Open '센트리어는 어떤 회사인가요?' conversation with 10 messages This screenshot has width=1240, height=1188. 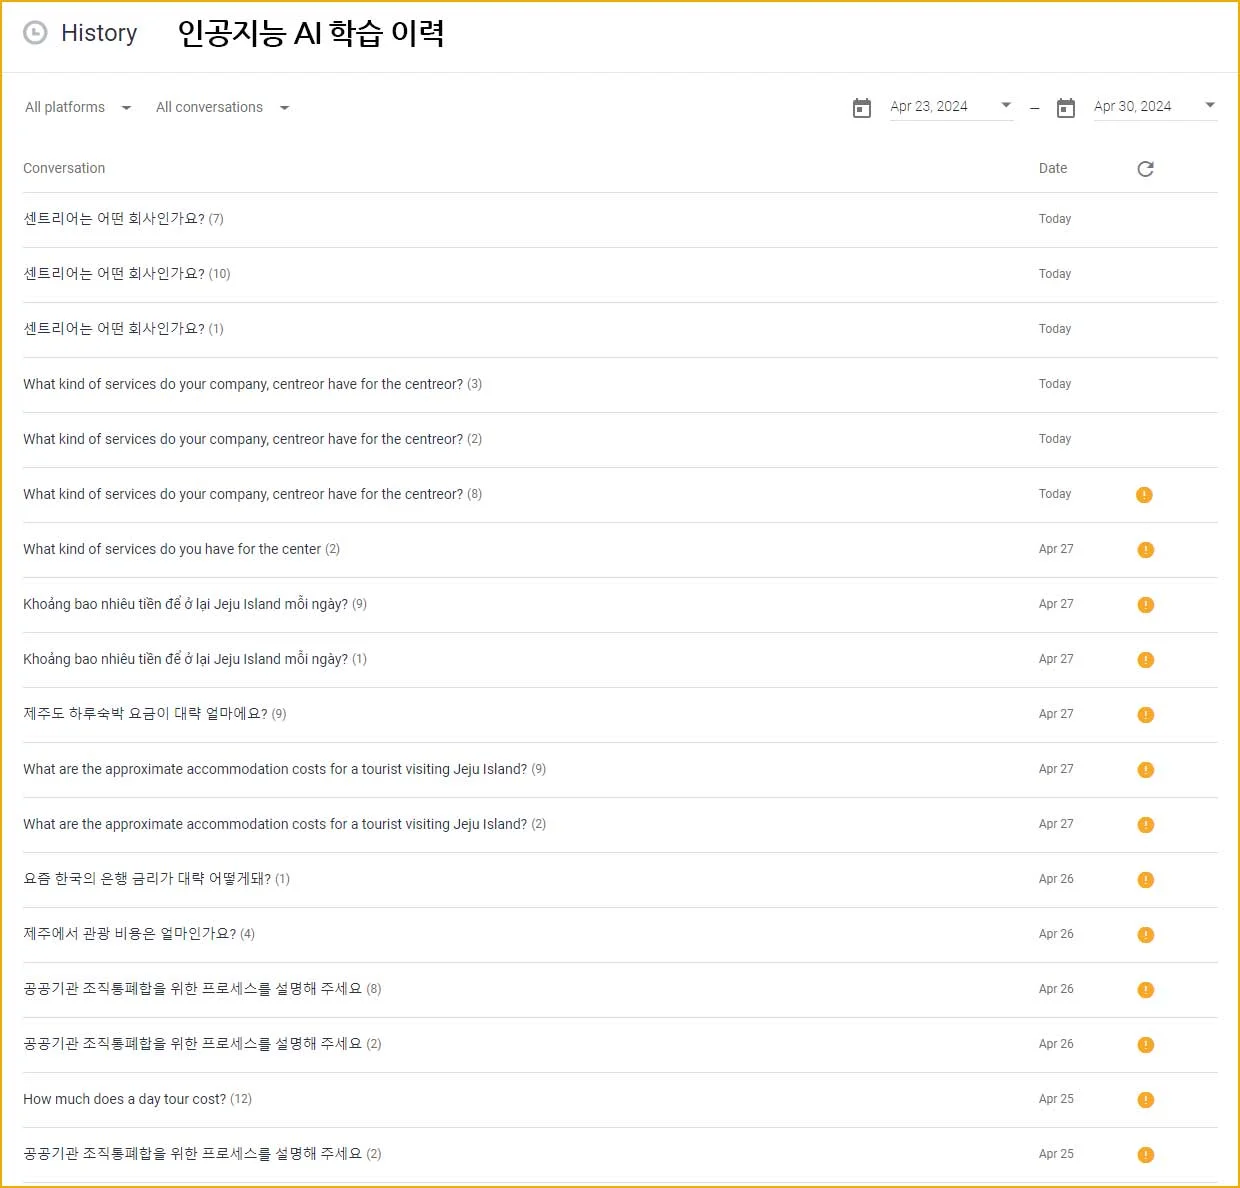[x=114, y=274]
